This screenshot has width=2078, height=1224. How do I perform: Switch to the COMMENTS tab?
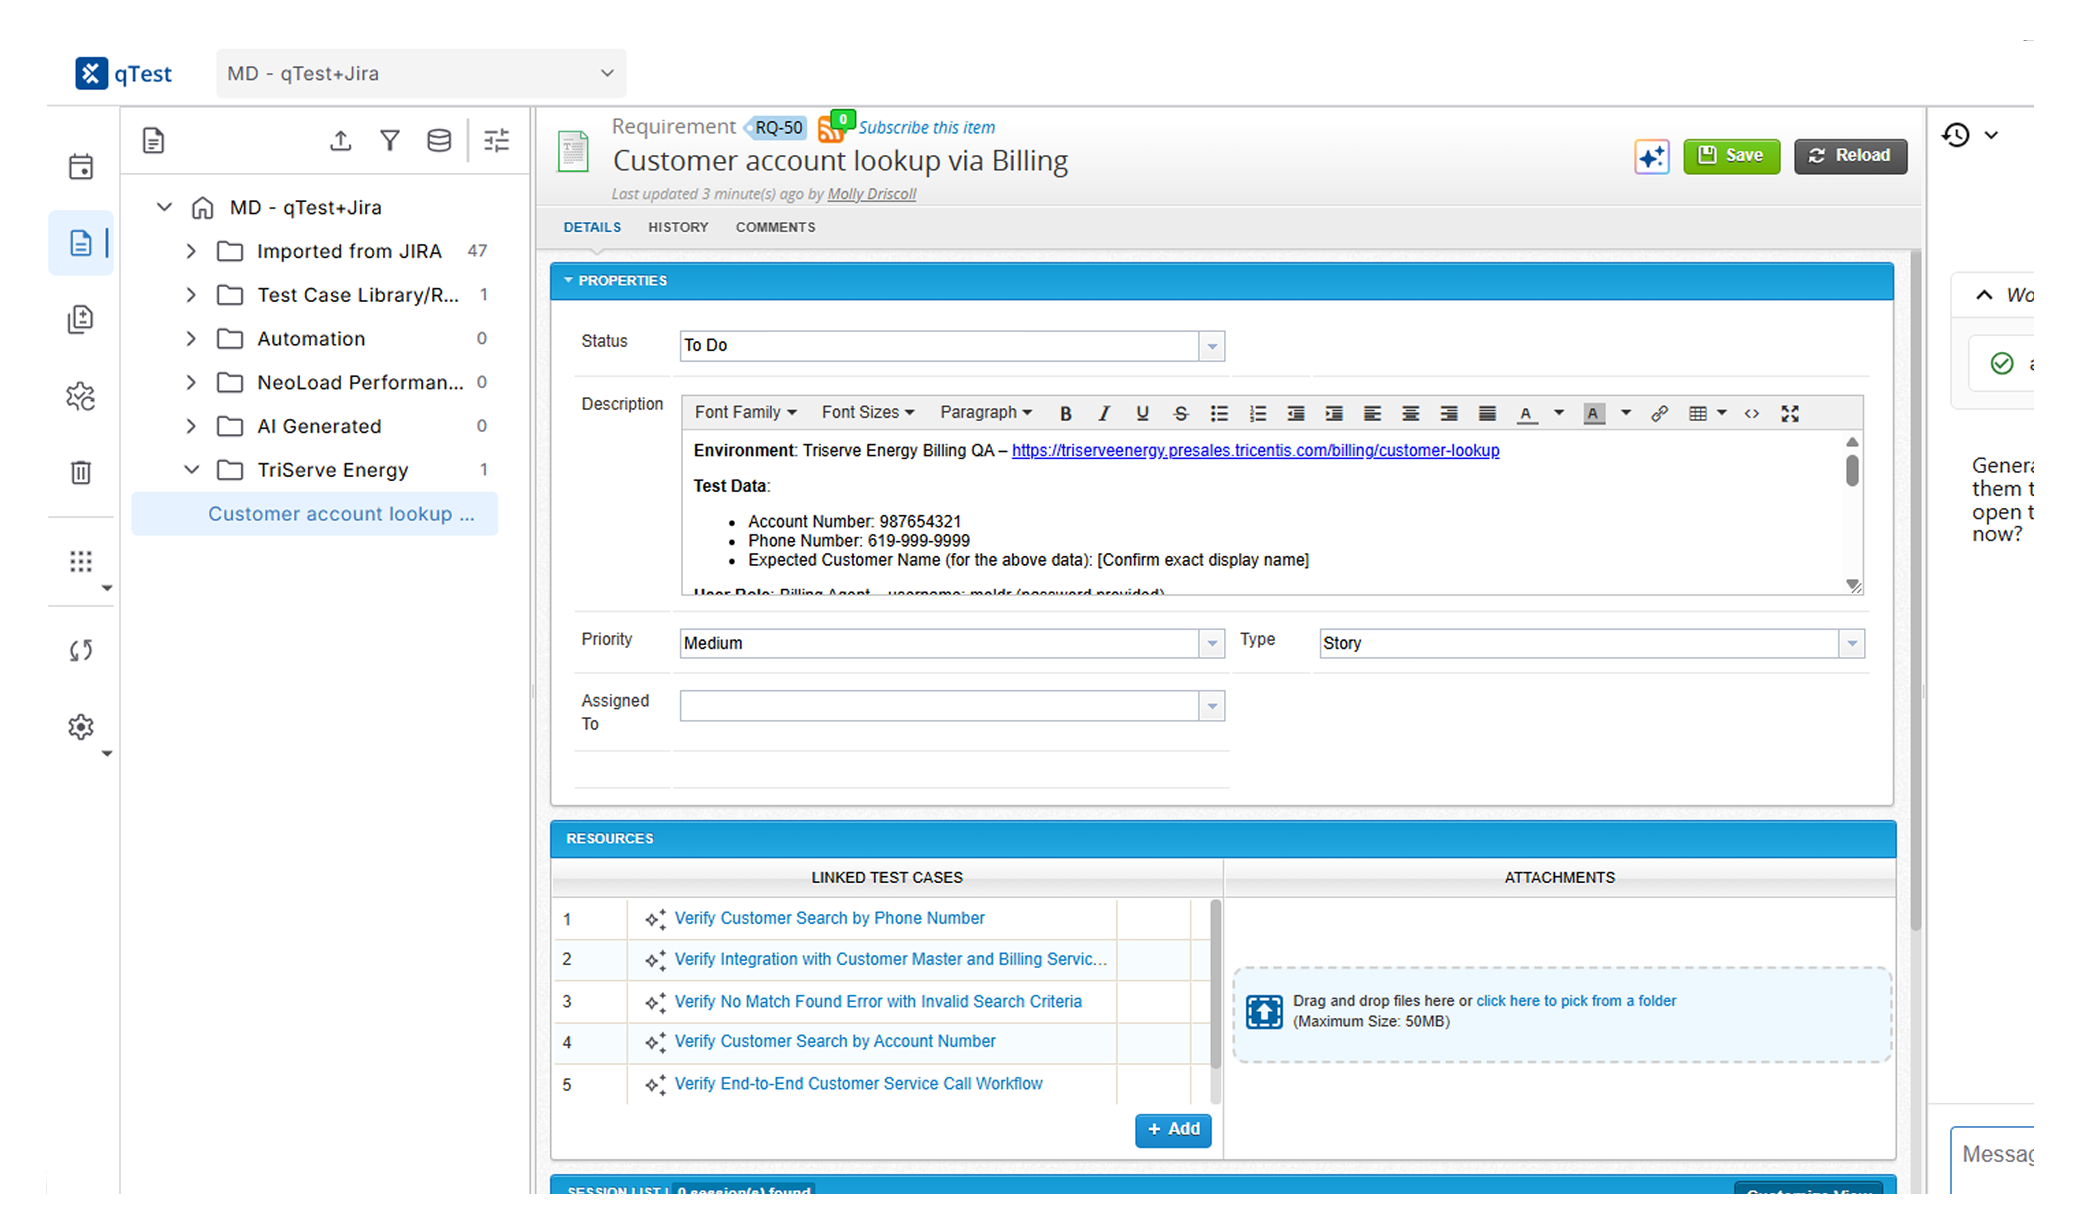point(775,227)
